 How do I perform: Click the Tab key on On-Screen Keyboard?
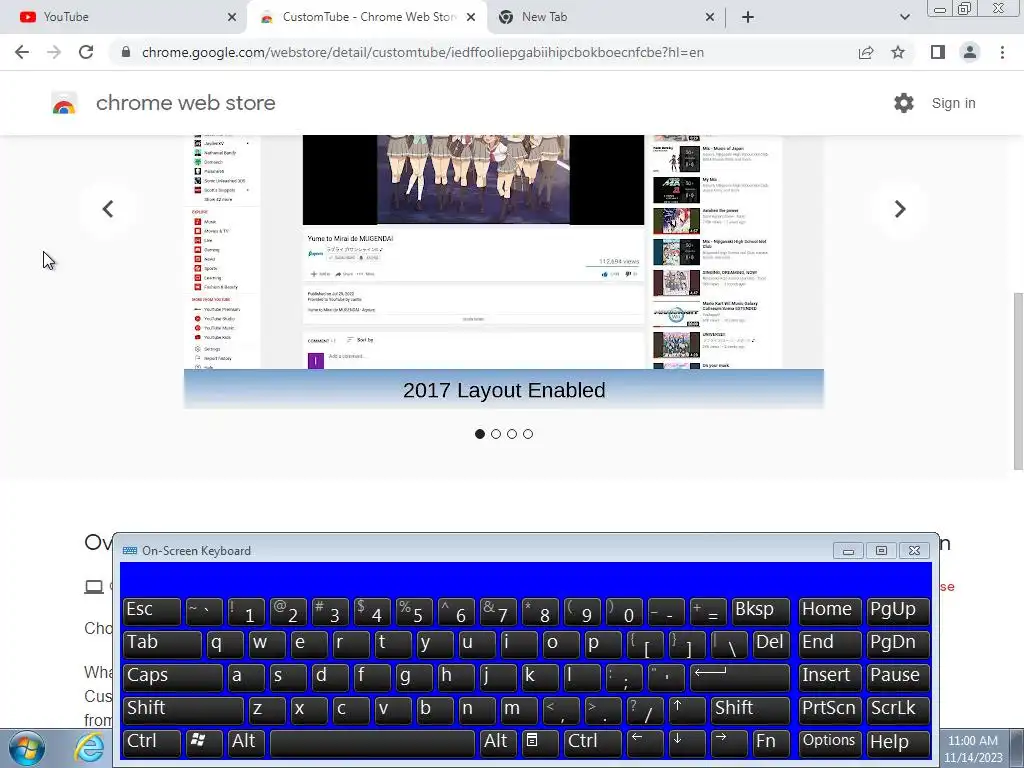click(162, 644)
